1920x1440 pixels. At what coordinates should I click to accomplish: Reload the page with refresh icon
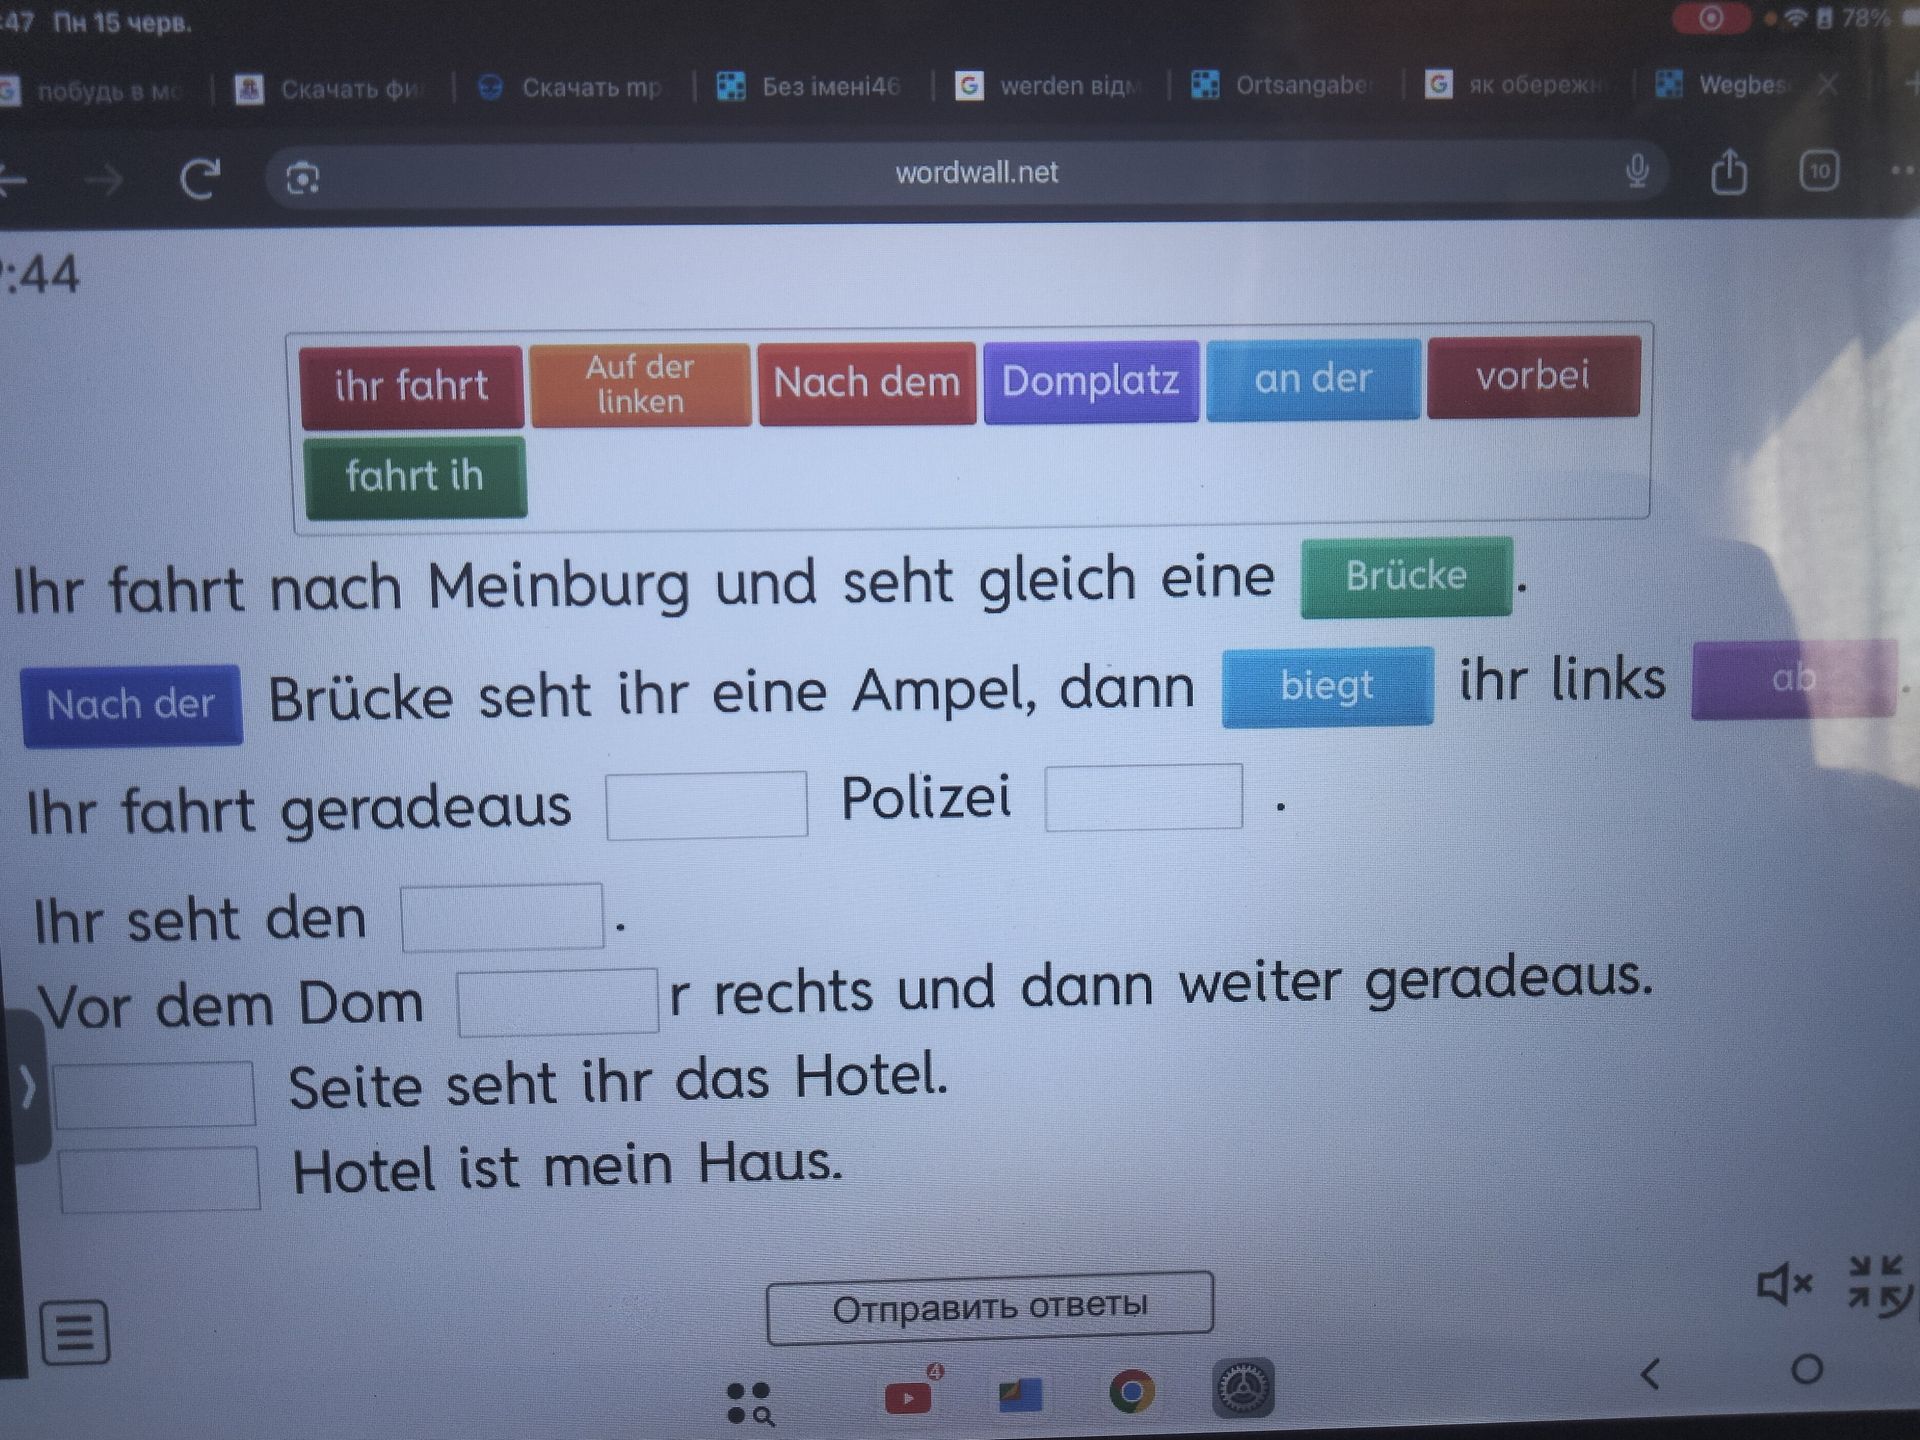199,179
